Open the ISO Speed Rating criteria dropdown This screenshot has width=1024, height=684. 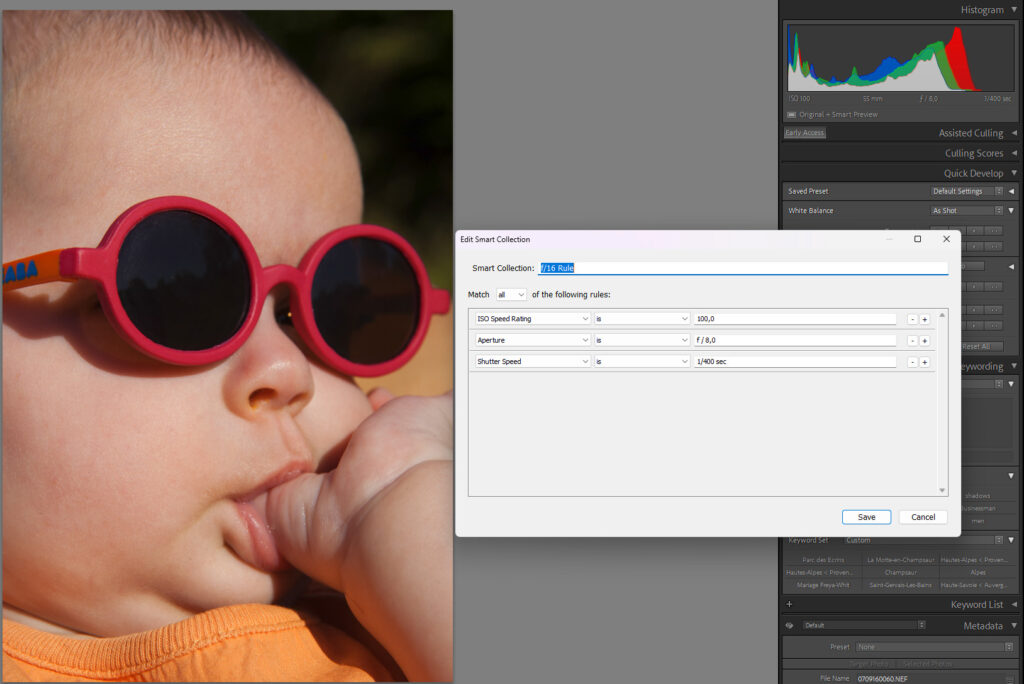tap(532, 319)
